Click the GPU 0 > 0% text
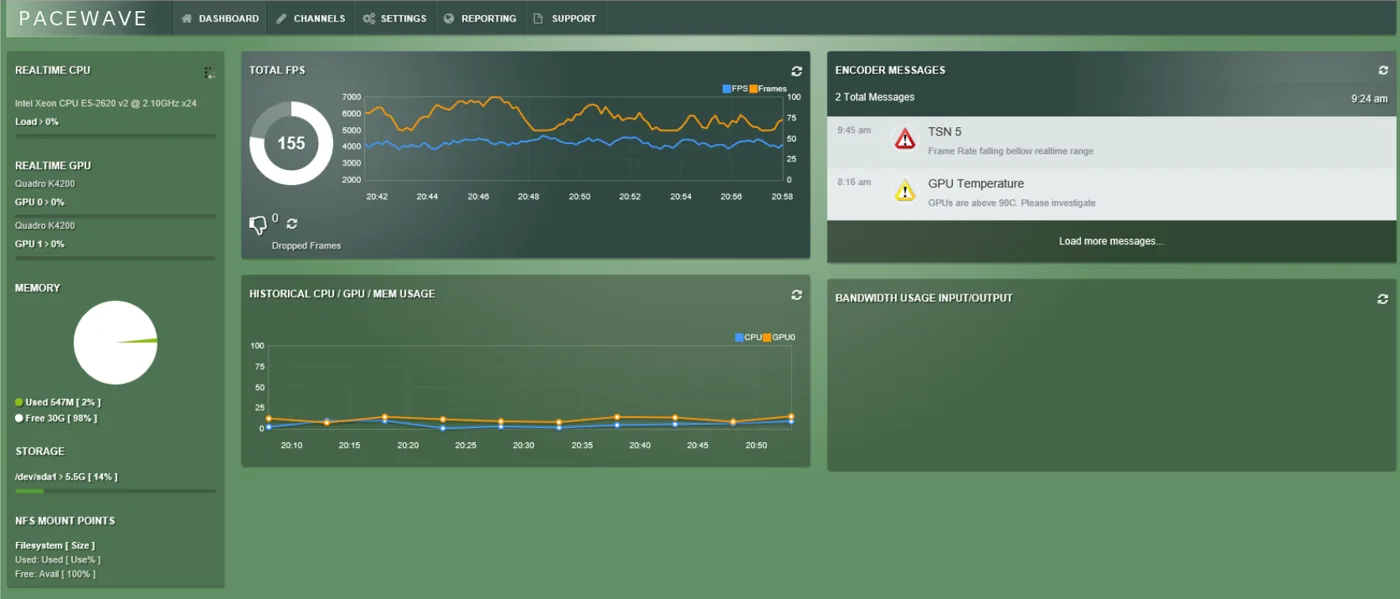1400x599 pixels. click(x=40, y=202)
